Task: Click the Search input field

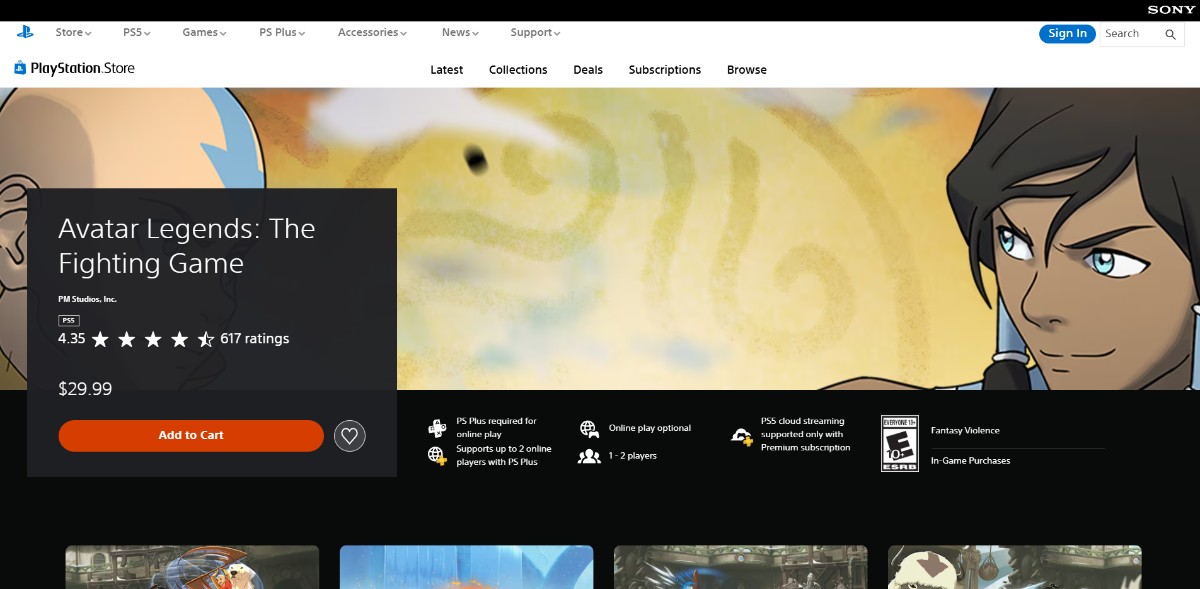Action: coord(1130,34)
